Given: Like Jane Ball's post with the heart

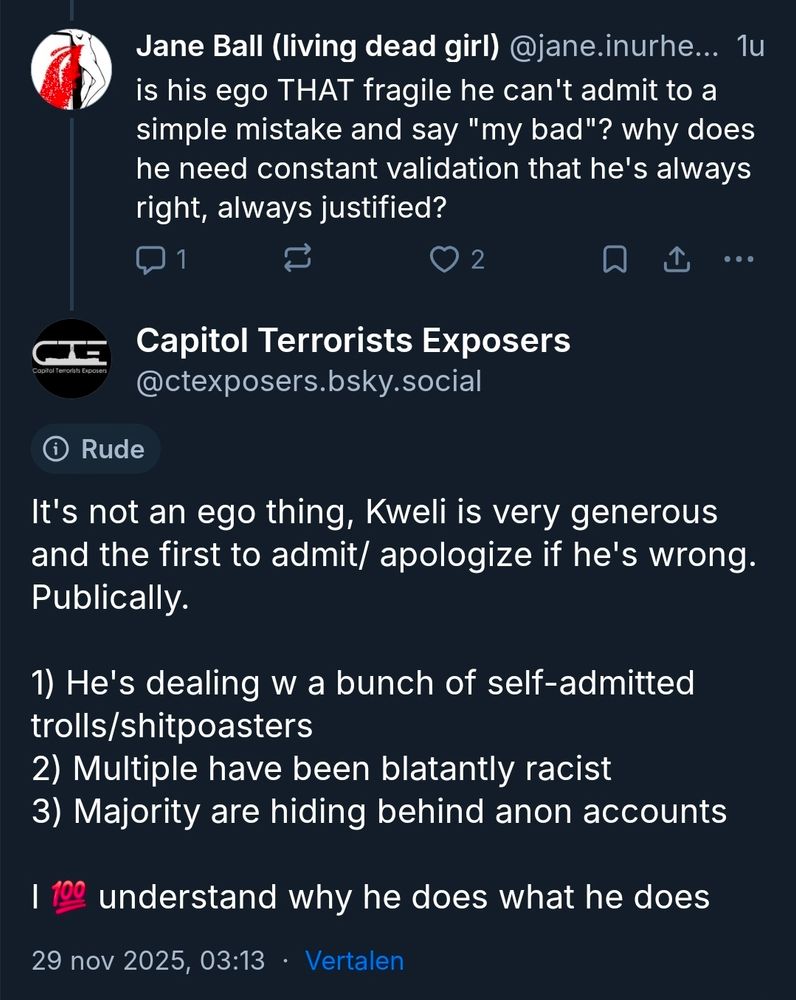Looking at the screenshot, I should coord(443,260).
